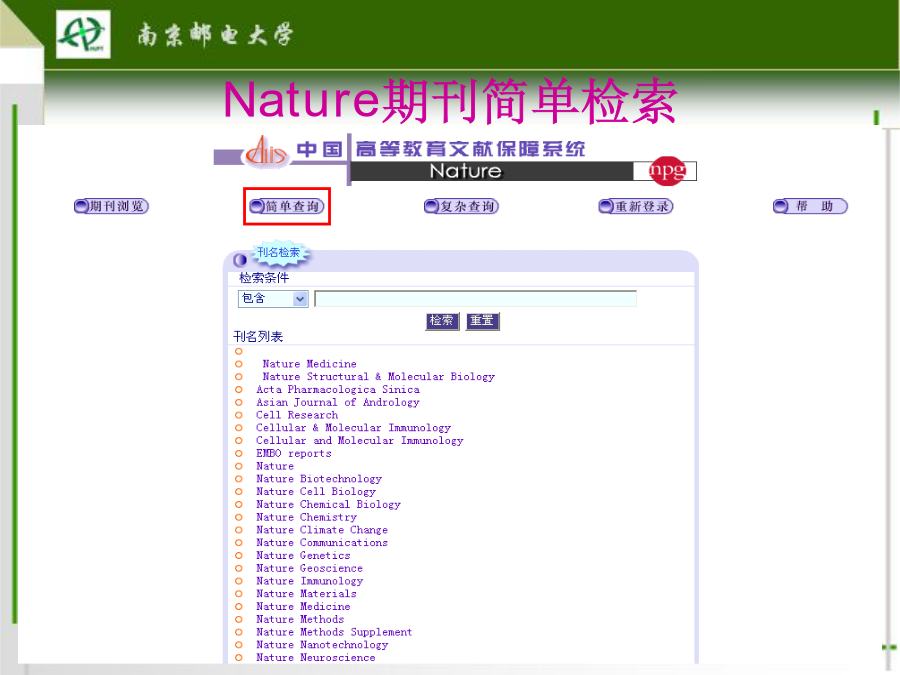Select the Nature Materials journal link
The image size is (900, 675).
[x=307, y=593]
